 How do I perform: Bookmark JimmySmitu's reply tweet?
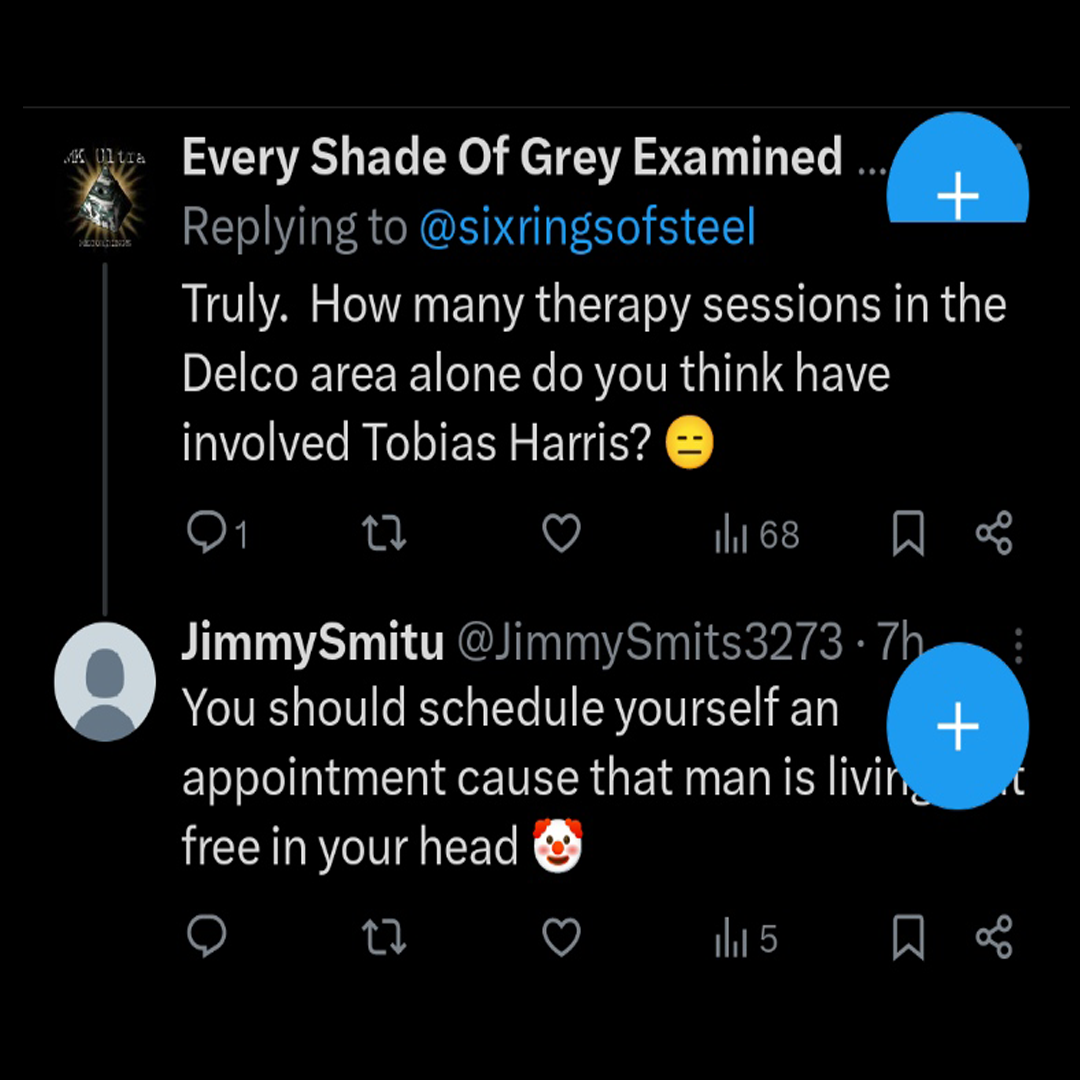coord(908,938)
